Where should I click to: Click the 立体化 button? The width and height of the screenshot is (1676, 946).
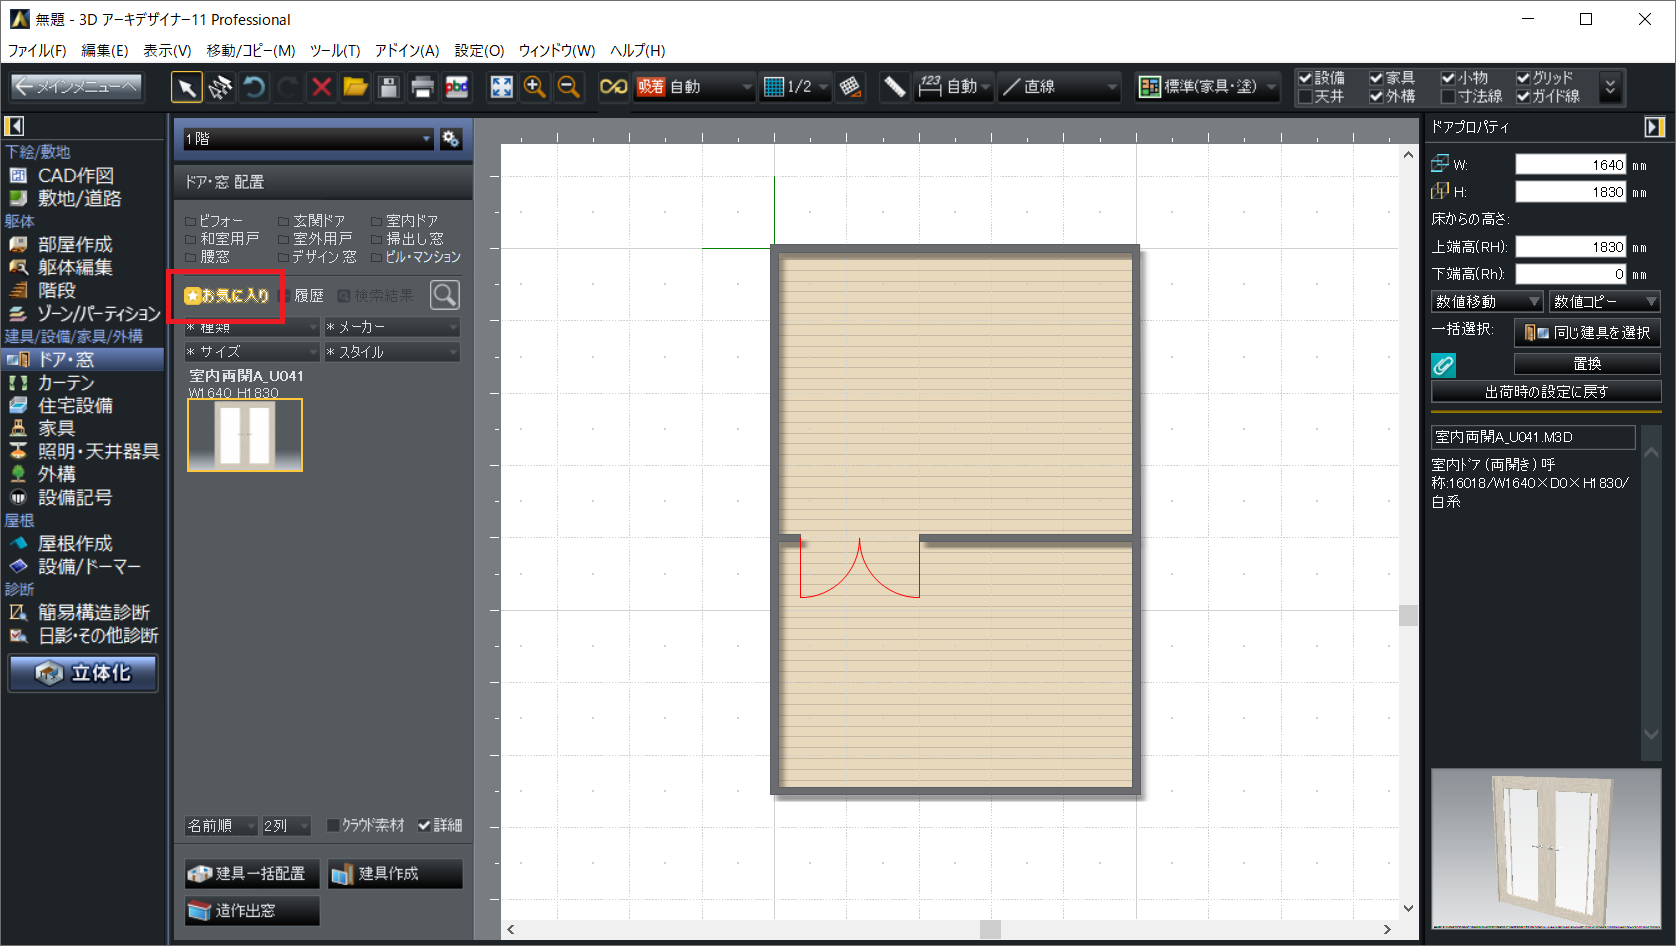click(x=84, y=673)
